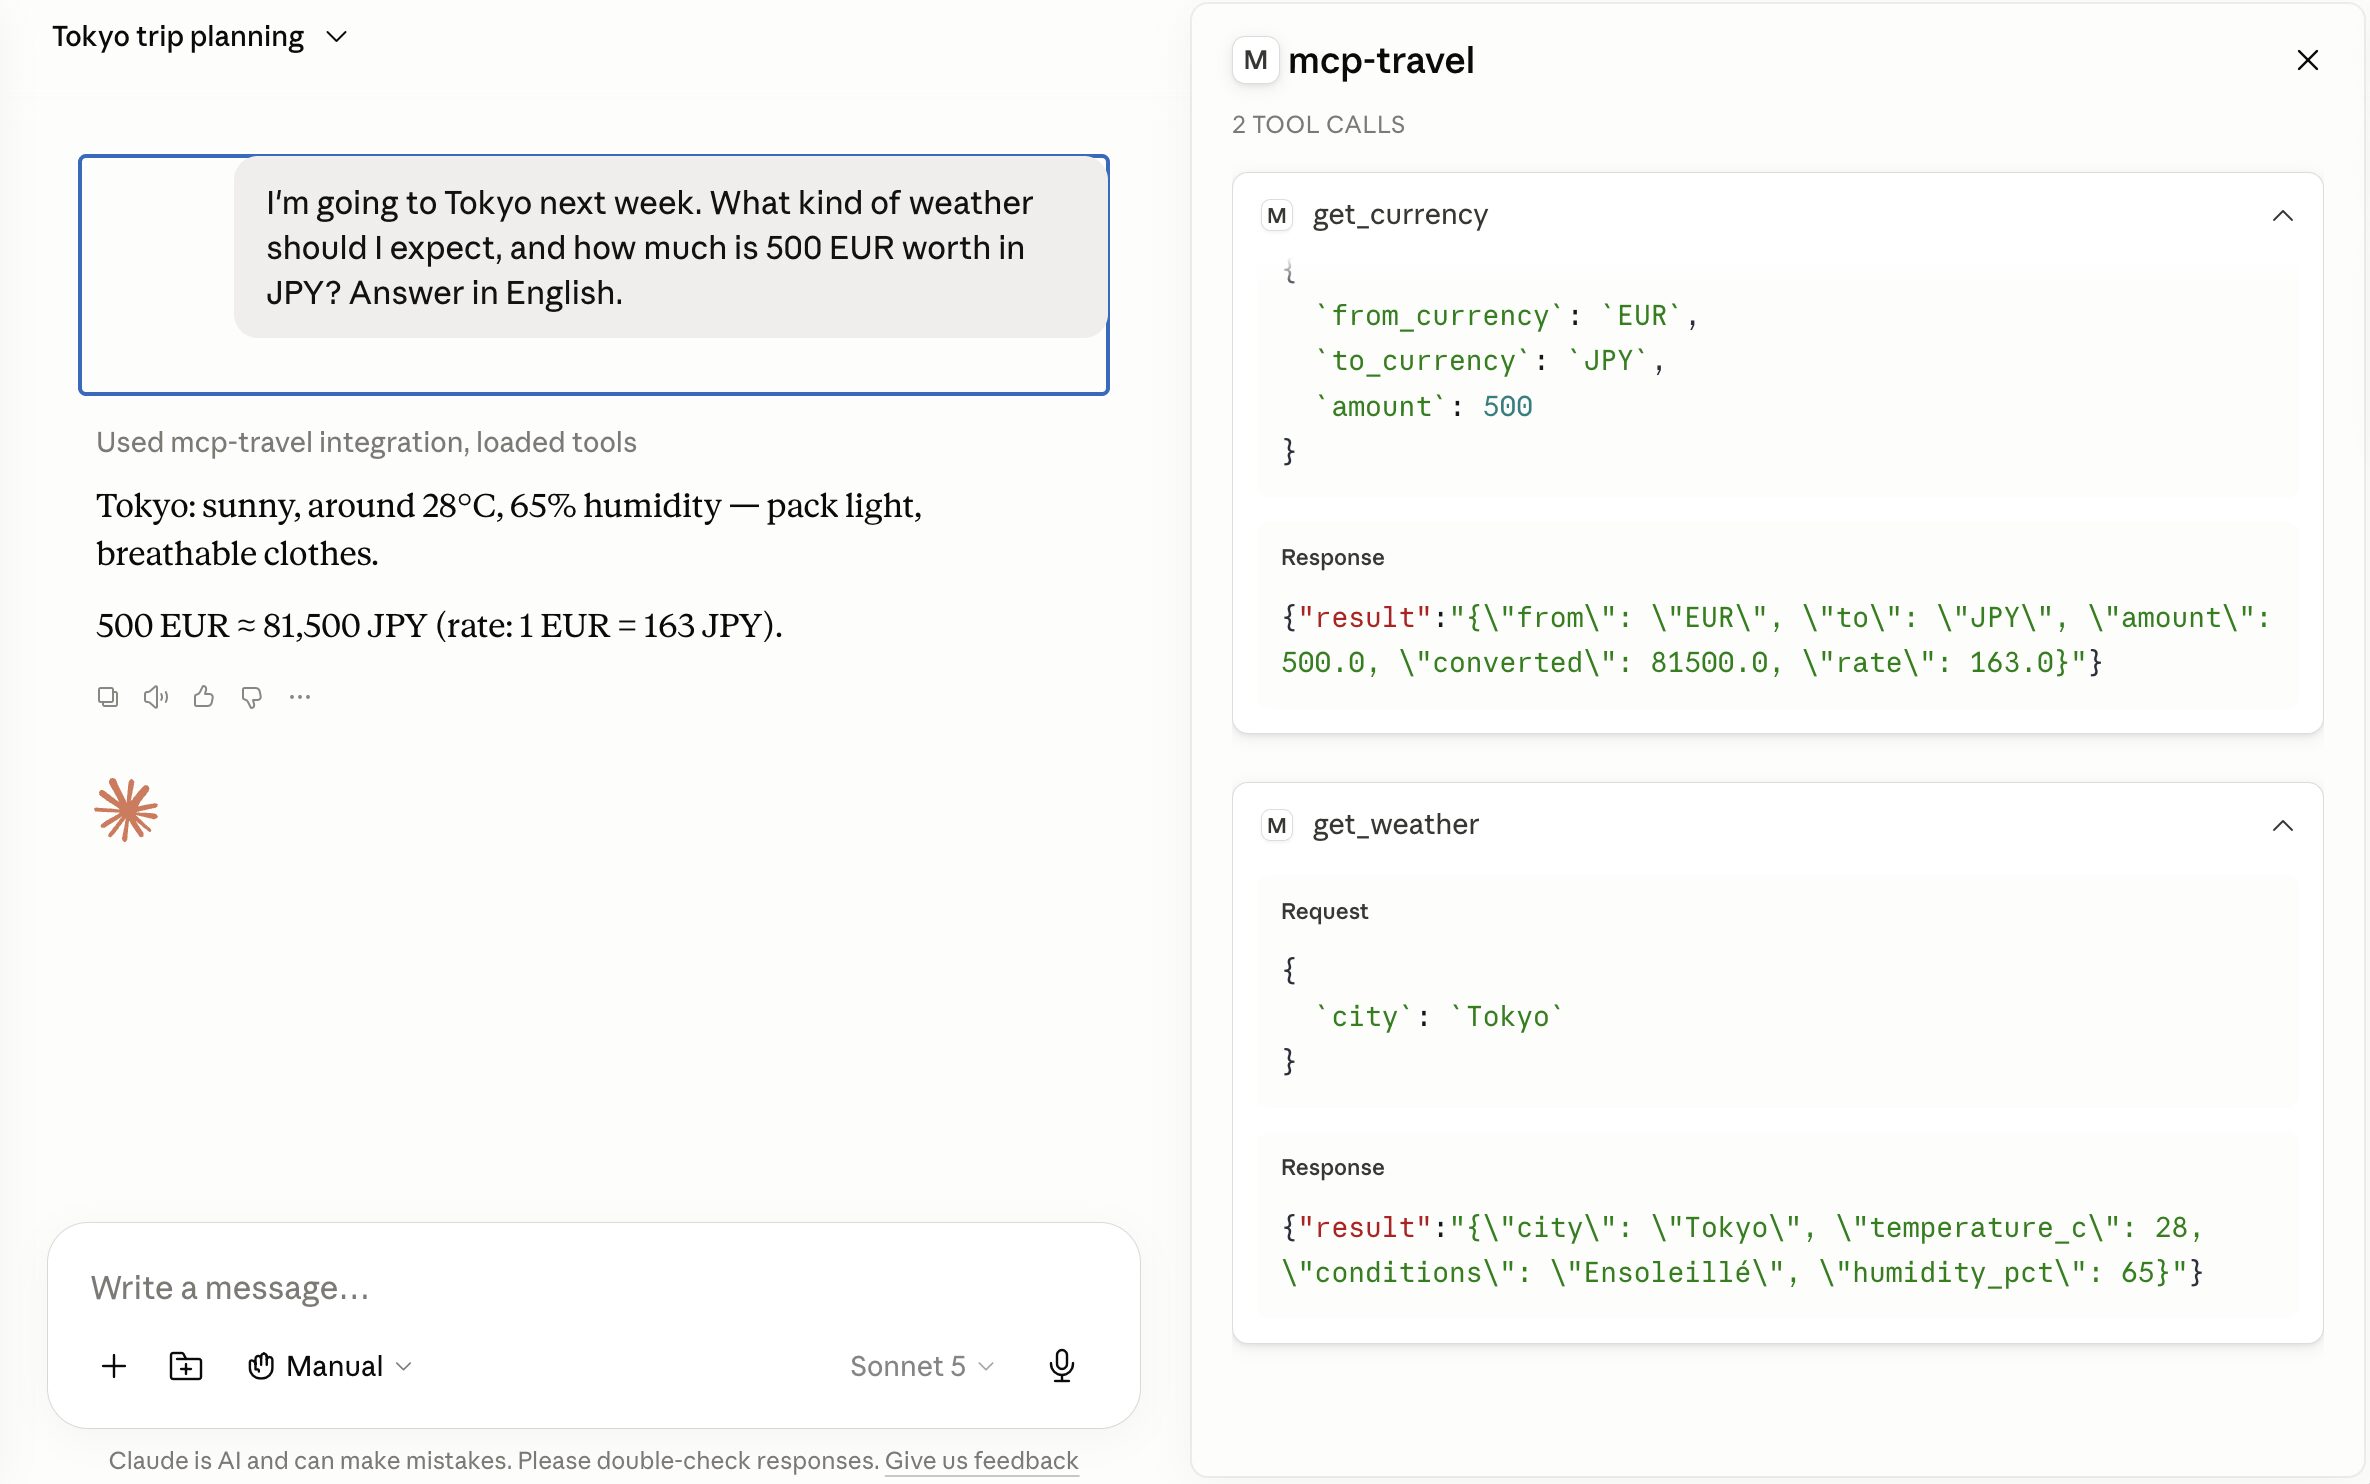2370x1484 pixels.
Task: Collapse the get_currency tool call
Action: pyautogui.click(x=2283, y=215)
